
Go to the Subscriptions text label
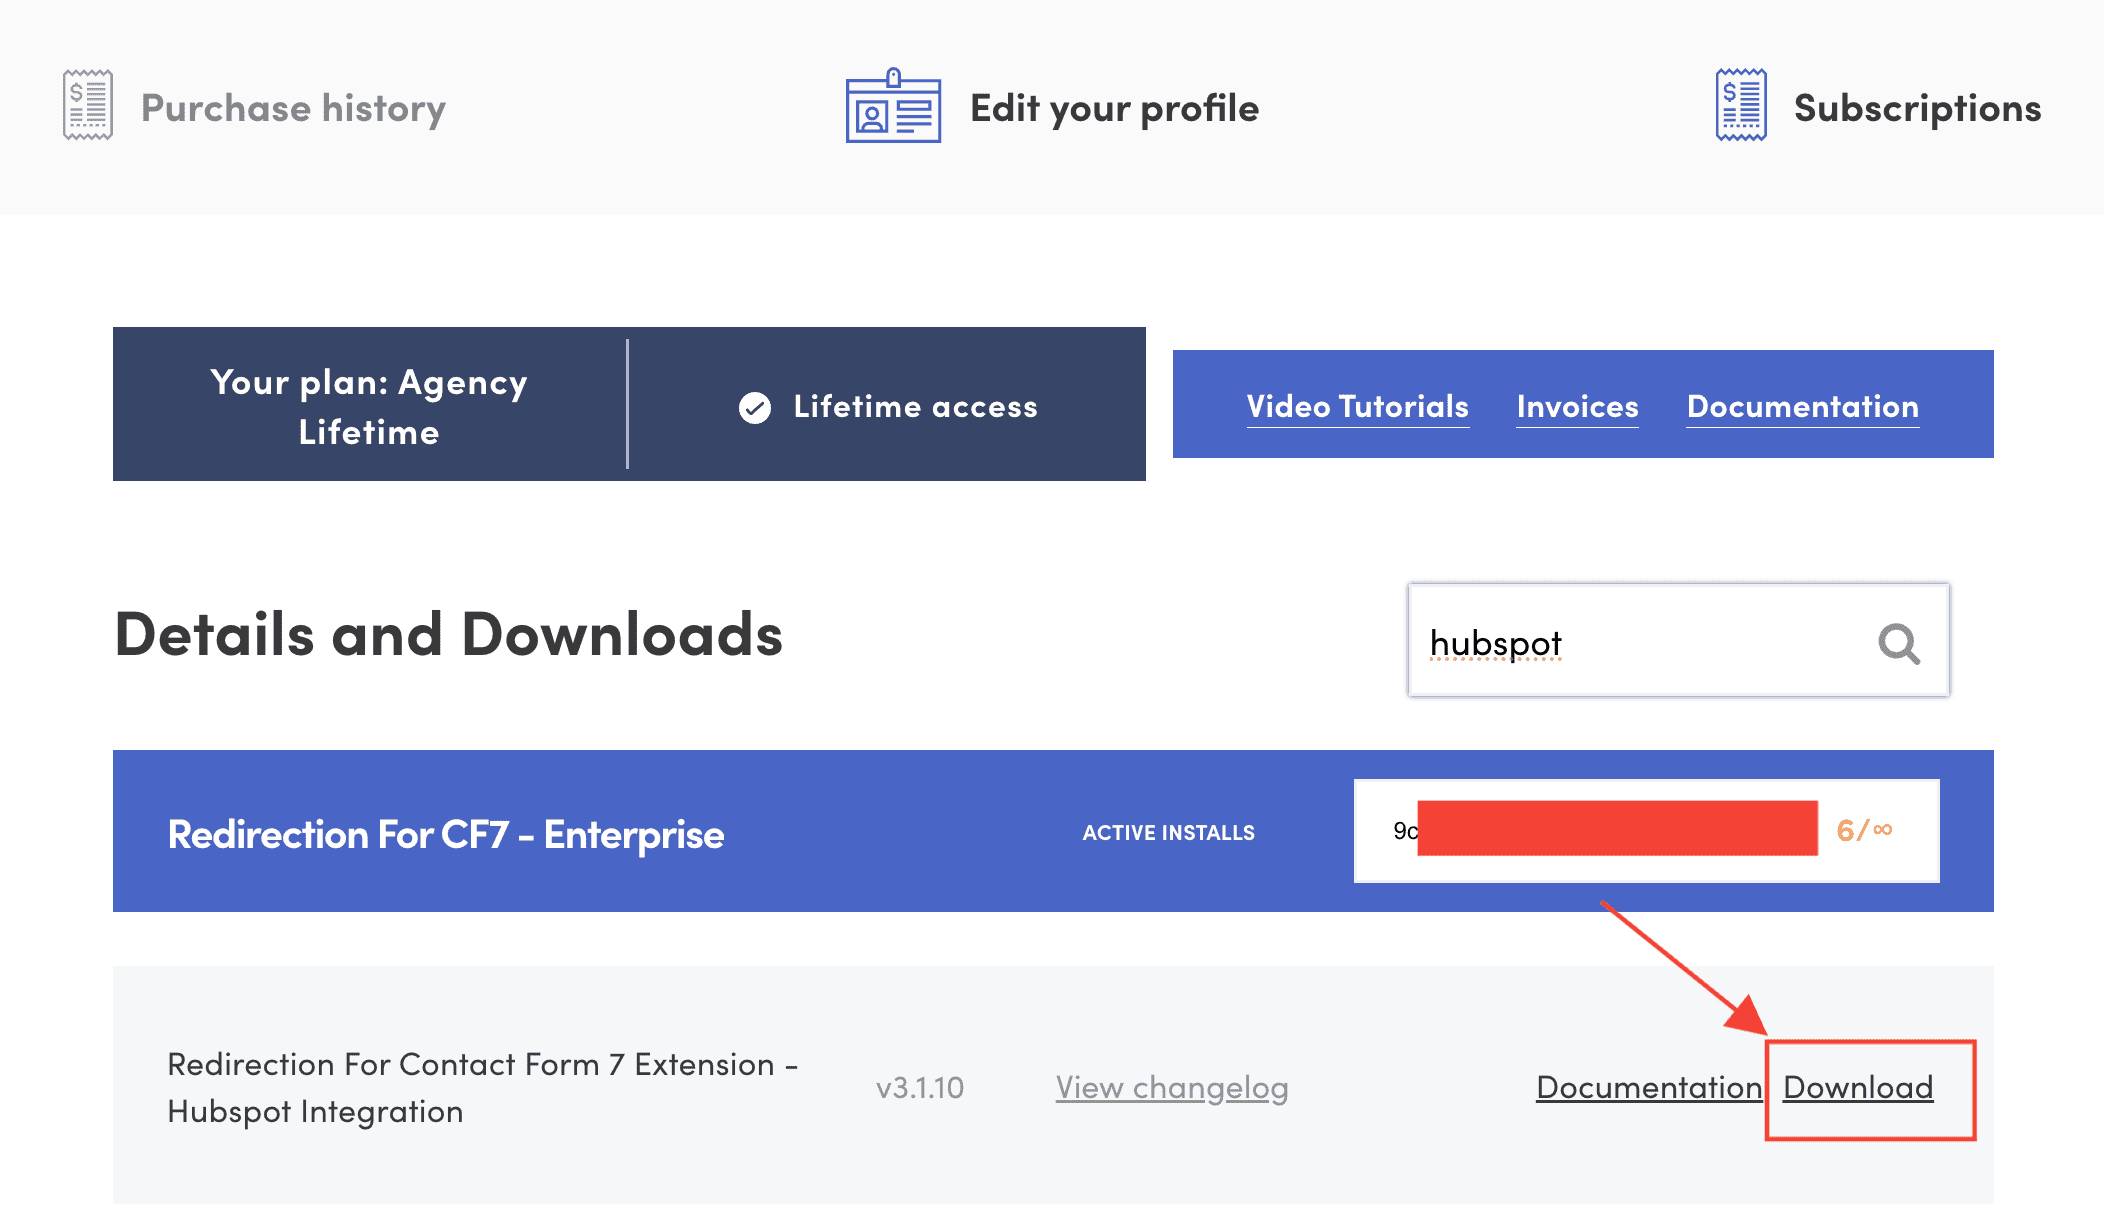click(x=1917, y=108)
